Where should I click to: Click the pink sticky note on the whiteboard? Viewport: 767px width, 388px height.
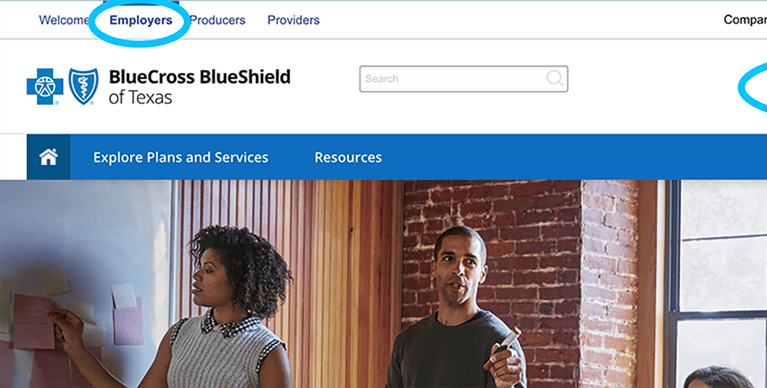pyautogui.click(x=33, y=321)
